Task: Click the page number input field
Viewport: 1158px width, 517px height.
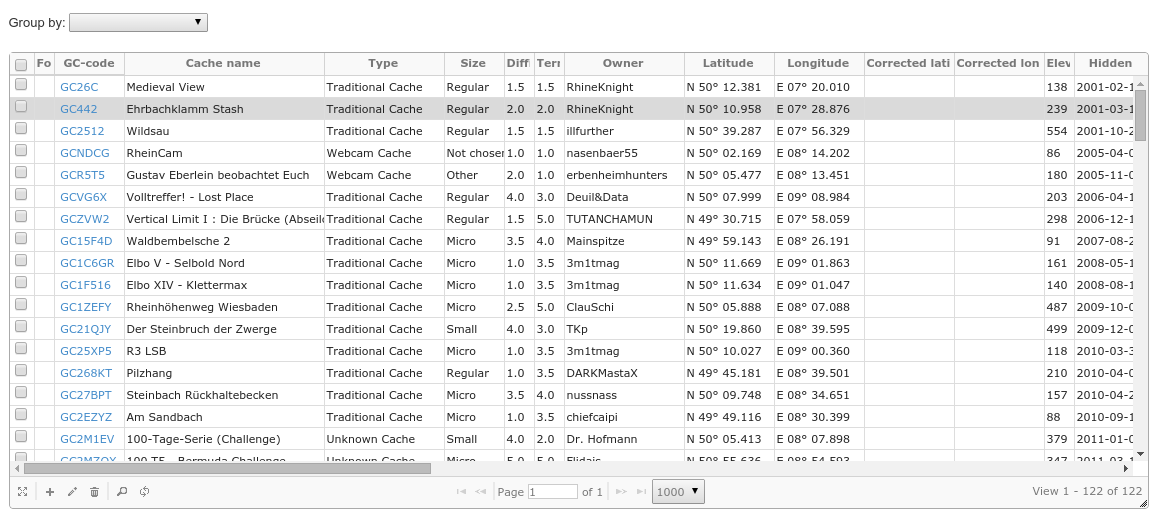Action: [552, 492]
